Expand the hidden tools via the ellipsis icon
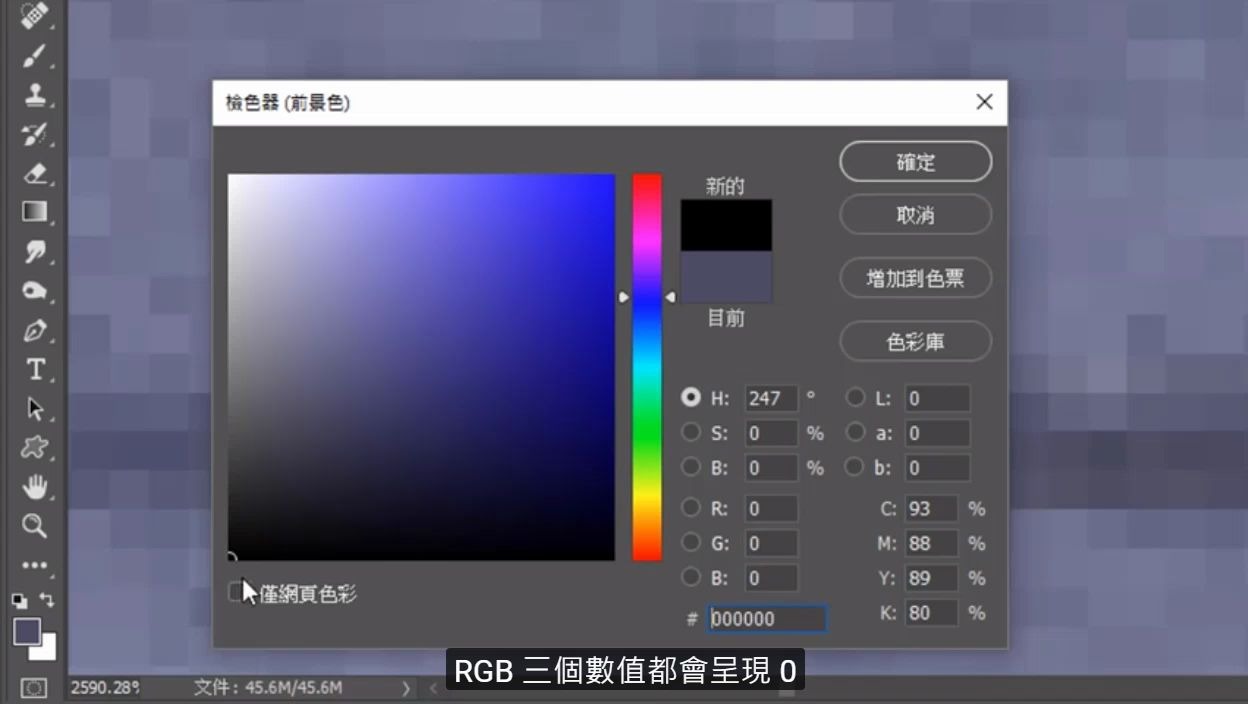The image size is (1248, 704). tap(33, 565)
